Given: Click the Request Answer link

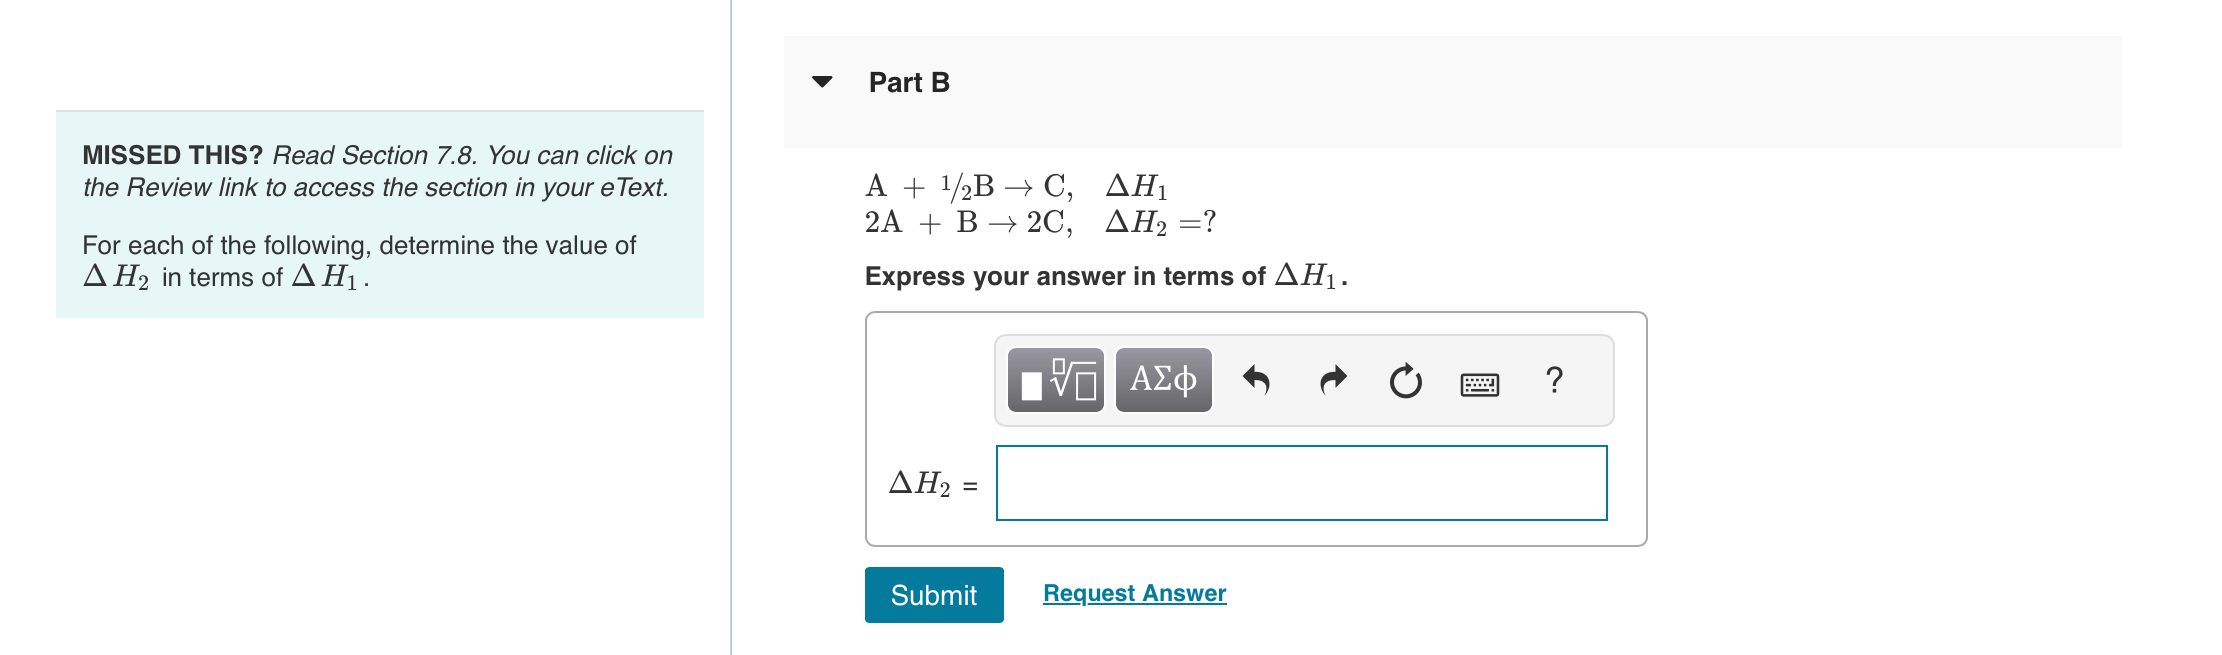Looking at the screenshot, I should click(1133, 592).
